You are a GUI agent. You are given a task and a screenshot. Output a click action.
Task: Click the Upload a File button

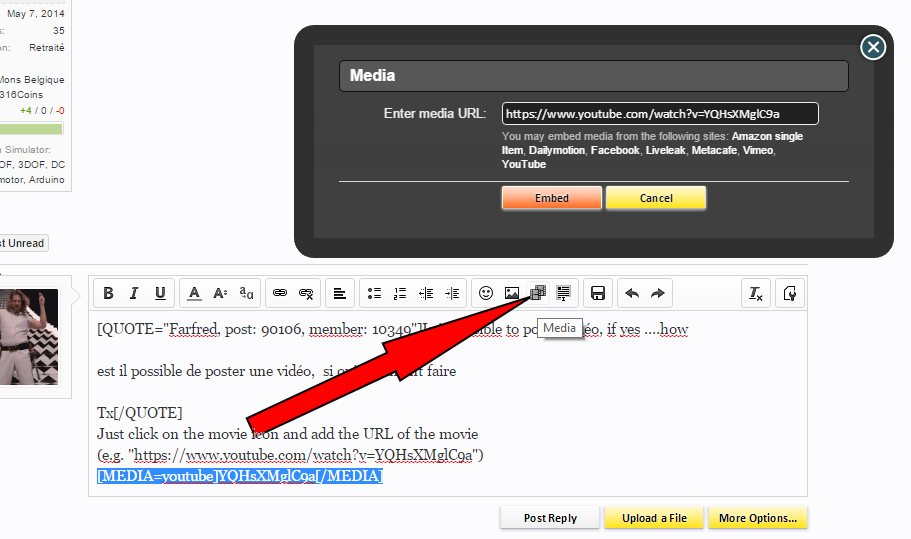tap(654, 518)
